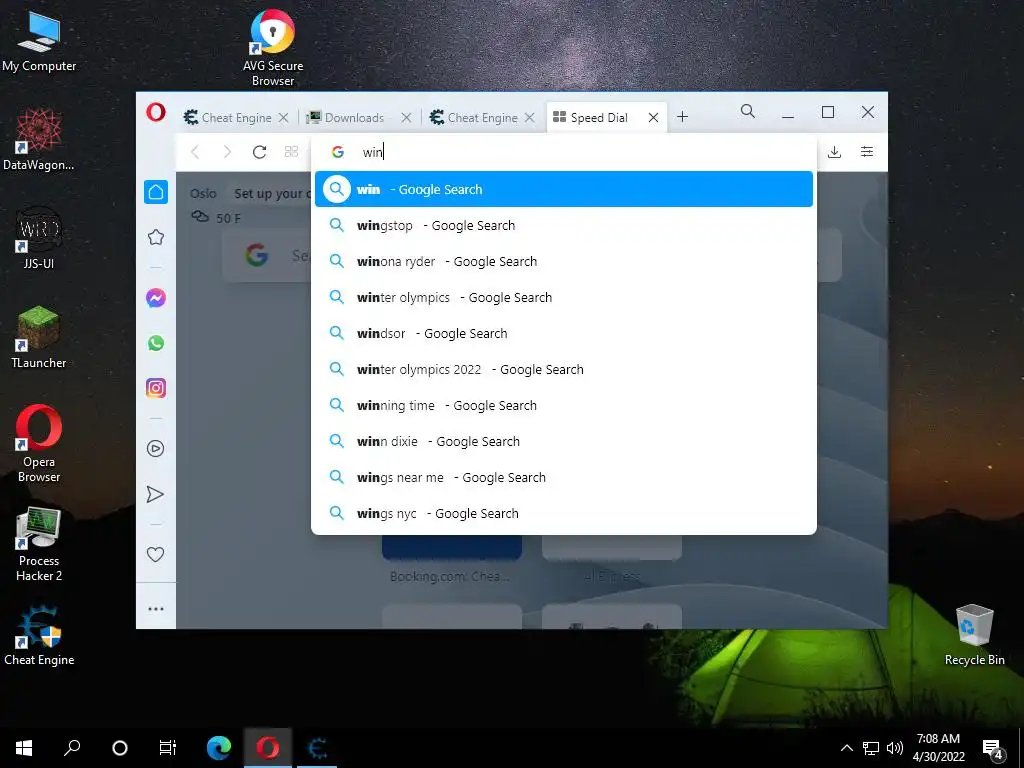The image size is (1024, 768).
Task: Select Process Hacker 2 desktop shortcut
Action: click(x=39, y=543)
